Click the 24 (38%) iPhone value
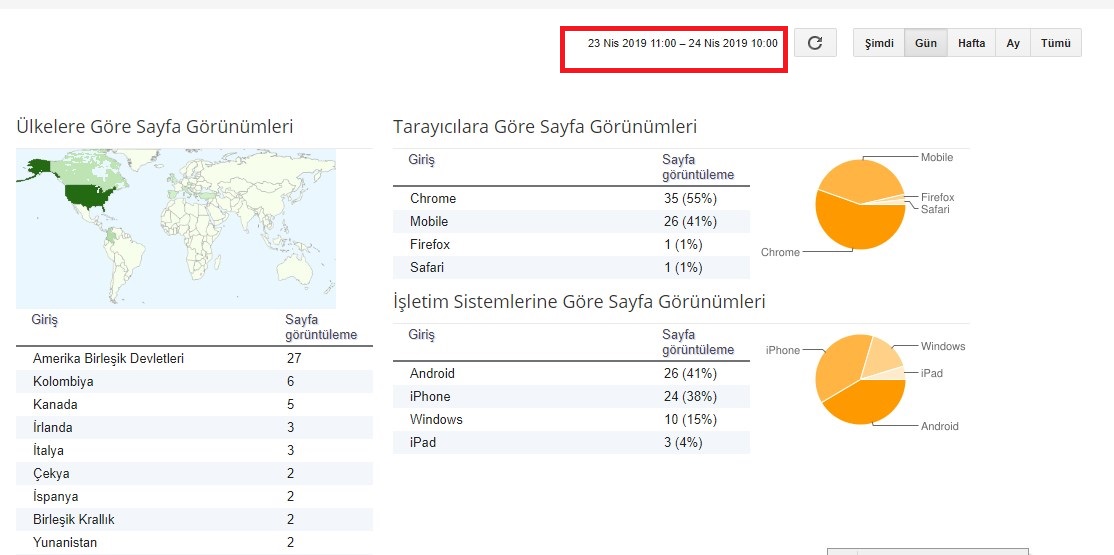1114x555 pixels. (691, 396)
